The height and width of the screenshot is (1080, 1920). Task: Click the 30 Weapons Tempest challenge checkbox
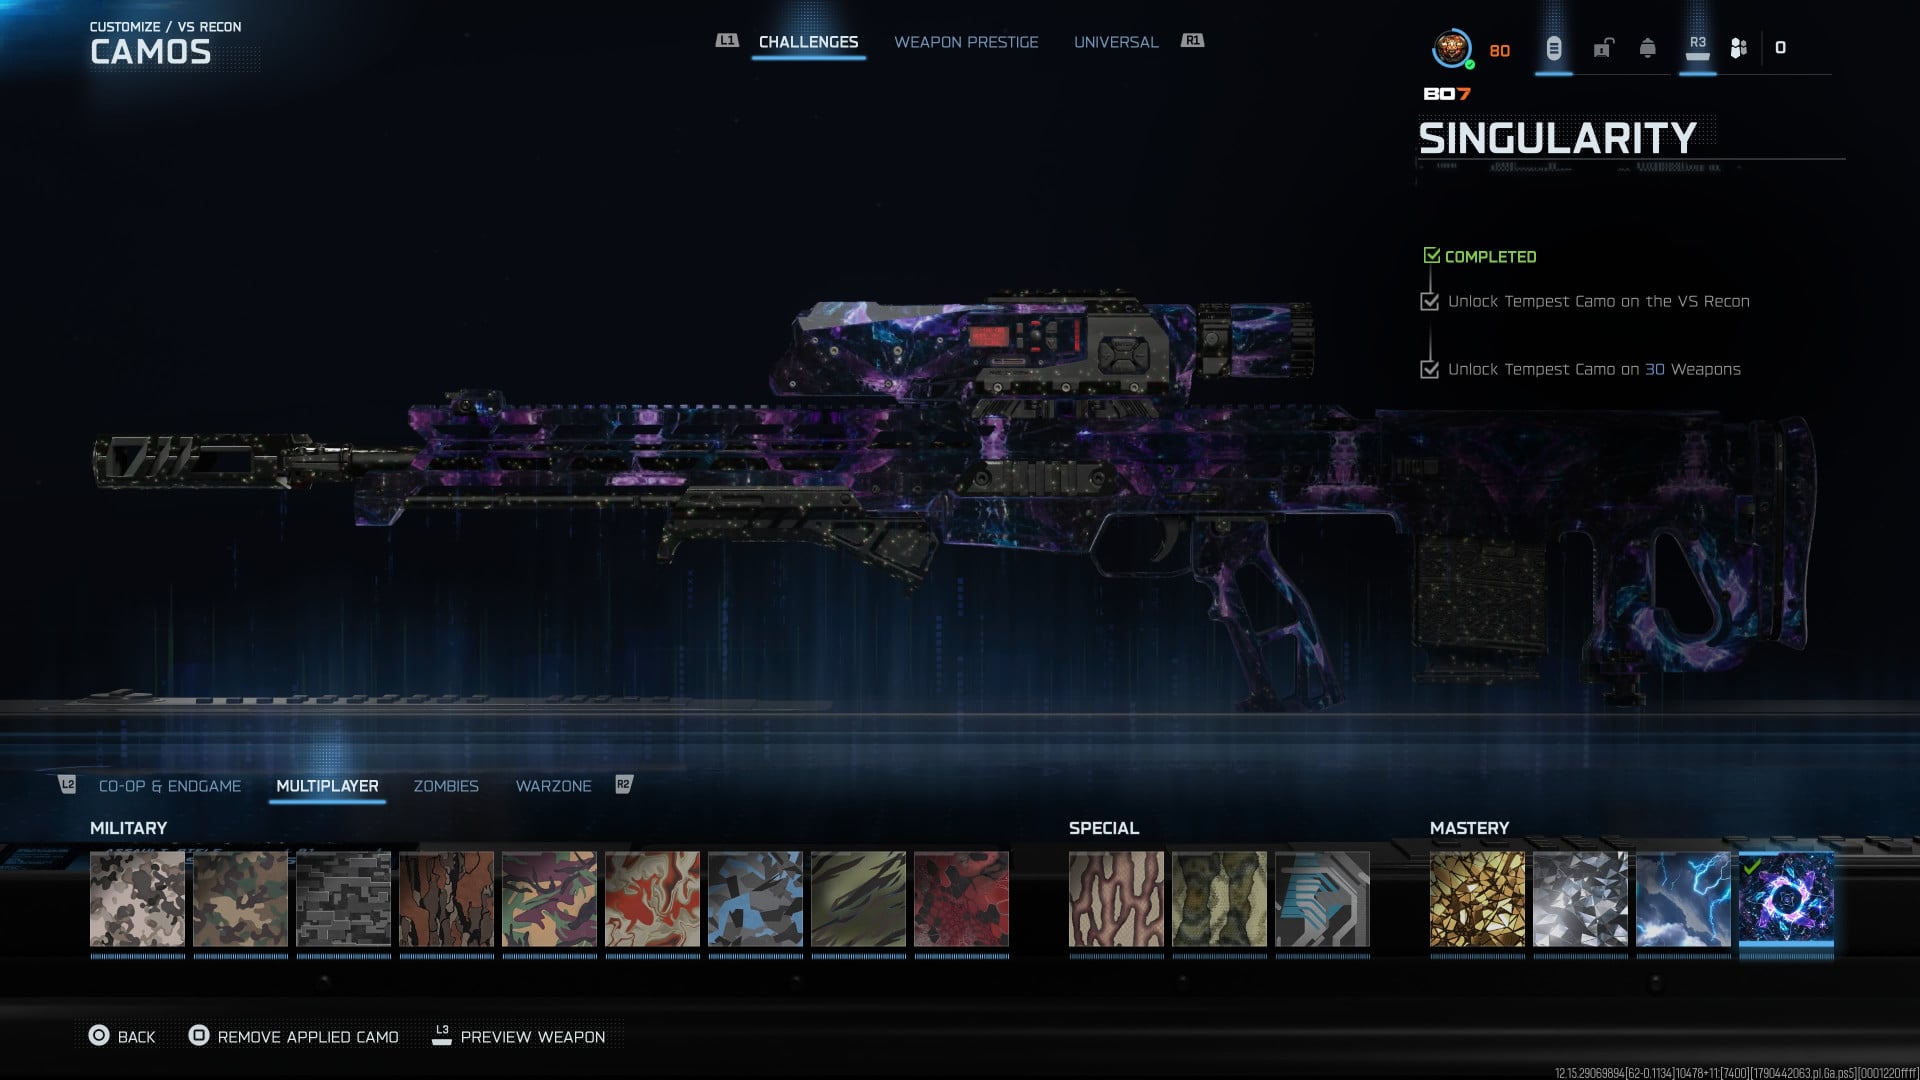(x=1429, y=369)
